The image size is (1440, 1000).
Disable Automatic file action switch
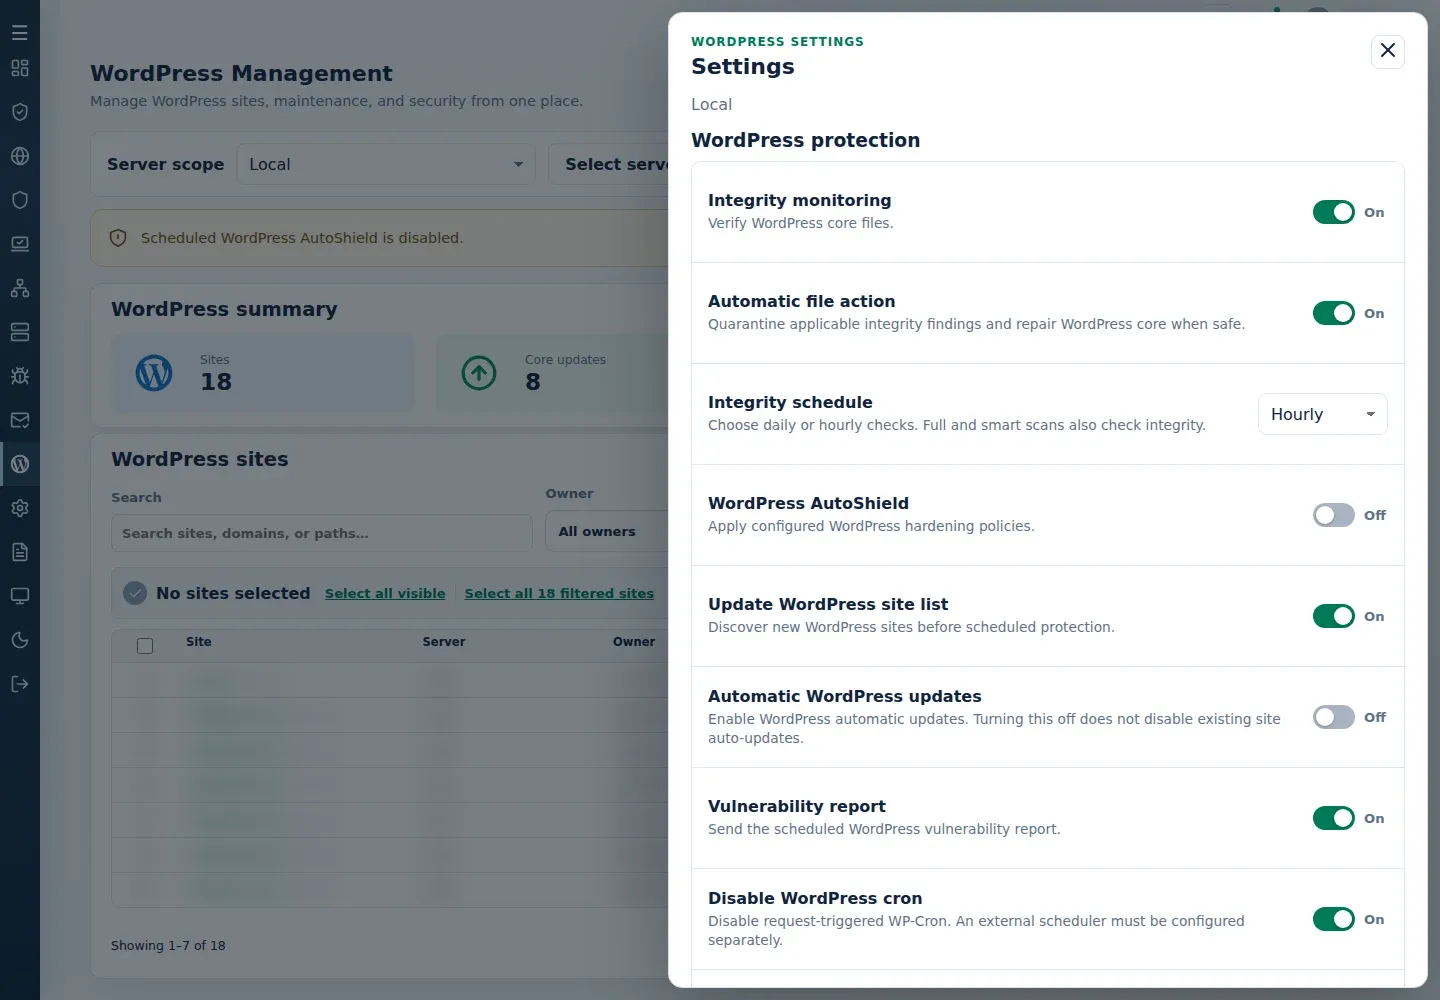coord(1334,313)
